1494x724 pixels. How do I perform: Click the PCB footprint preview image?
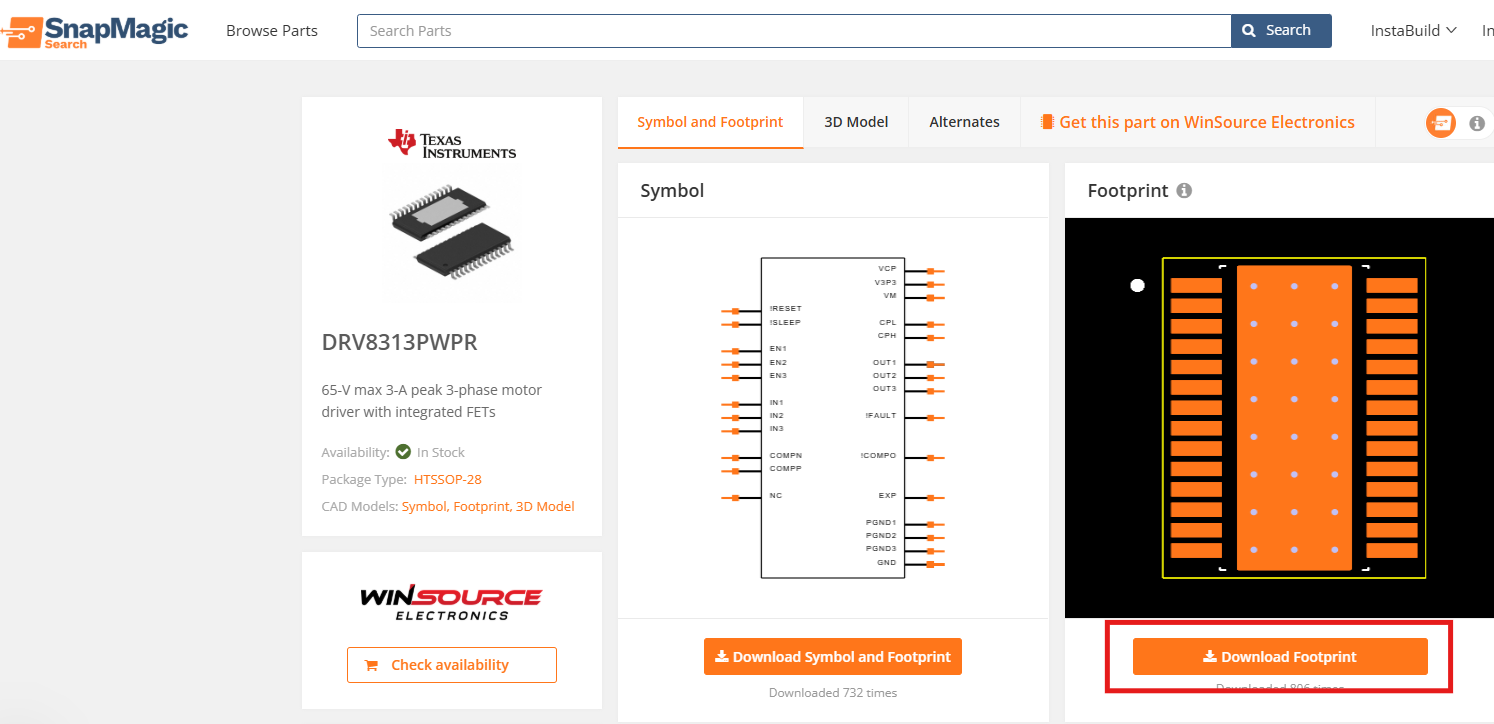coord(1279,418)
